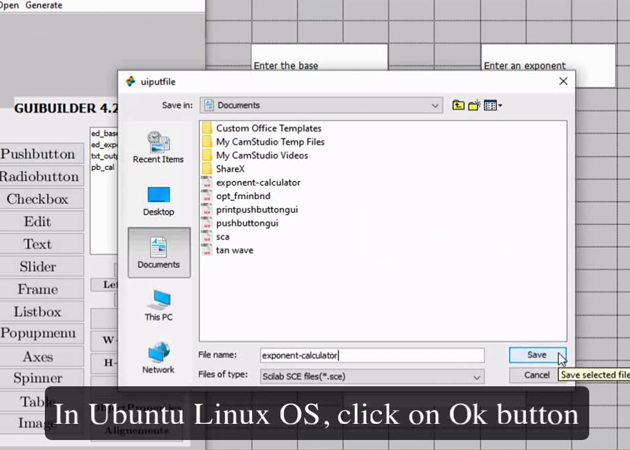Select the tan wave file
630x450 pixels.
[234, 250]
